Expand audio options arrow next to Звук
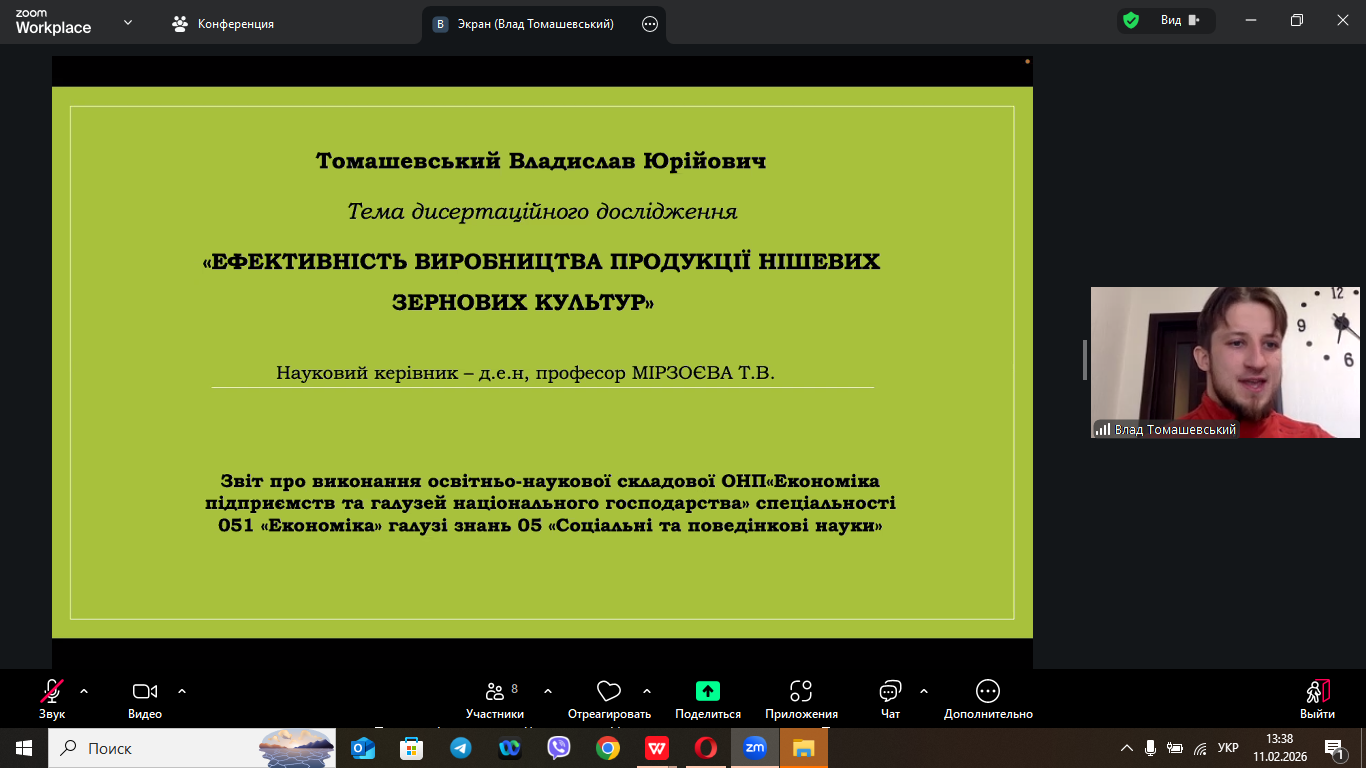Image resolution: width=1366 pixels, height=768 pixels. [84, 691]
